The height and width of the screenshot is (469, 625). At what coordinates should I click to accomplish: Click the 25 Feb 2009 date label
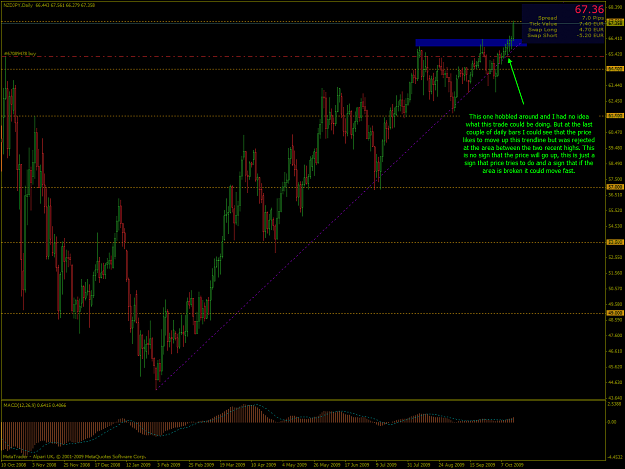(x=201, y=465)
